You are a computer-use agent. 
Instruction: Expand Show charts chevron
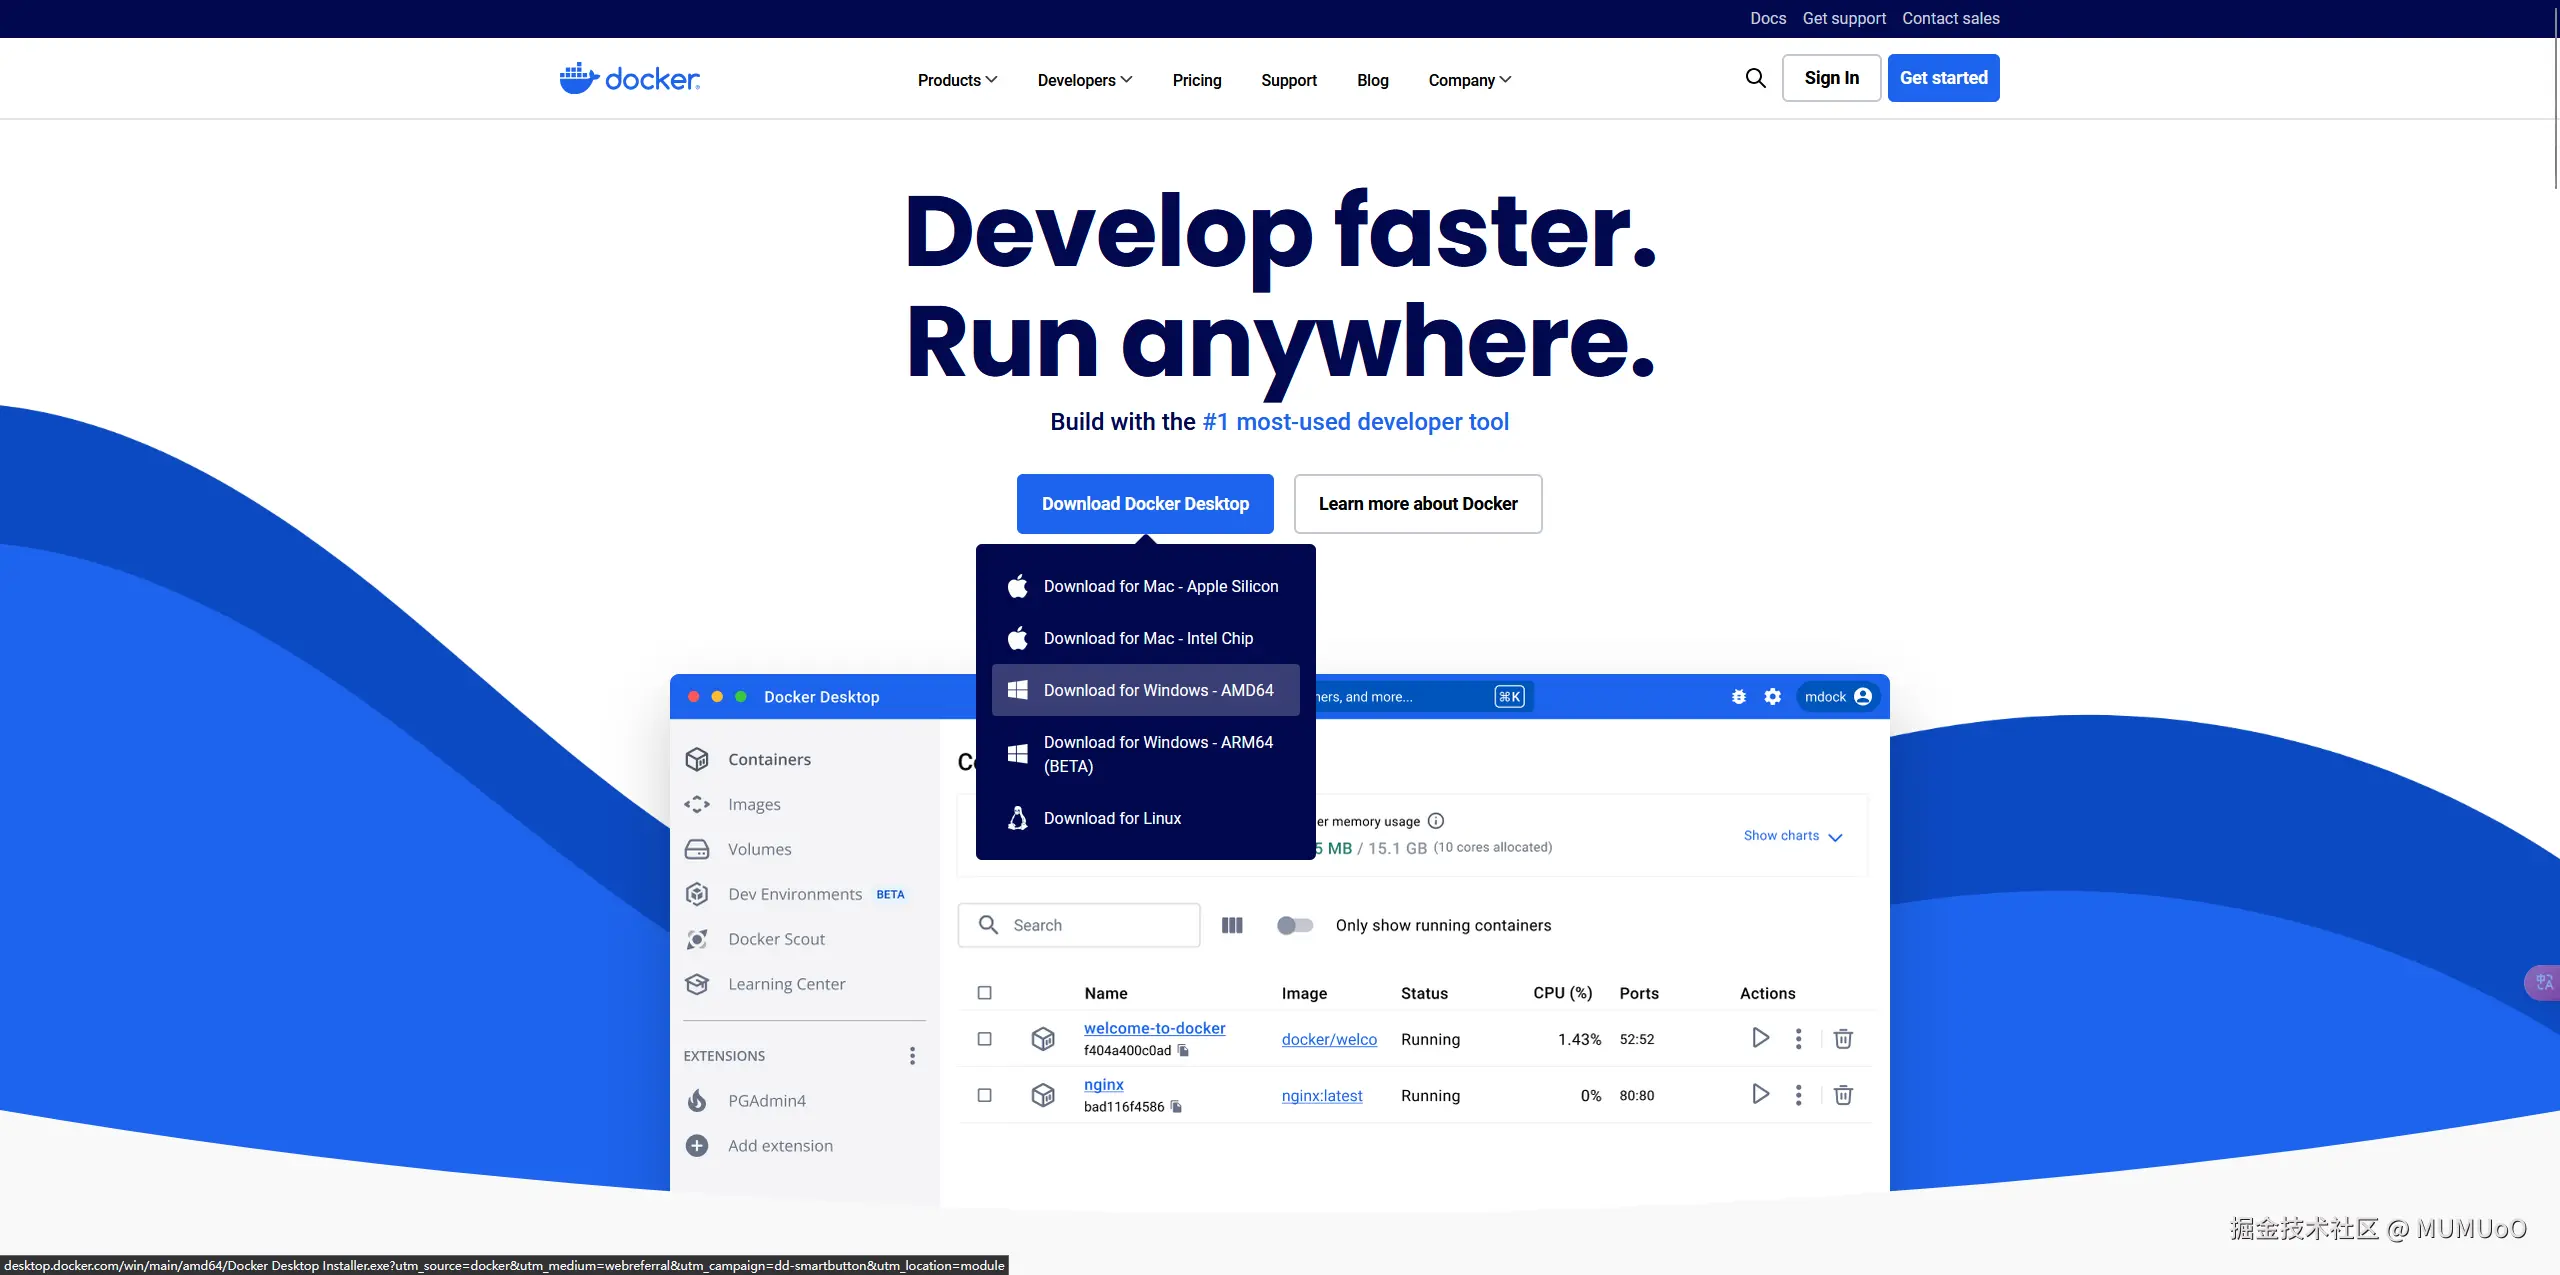[x=1835, y=837]
